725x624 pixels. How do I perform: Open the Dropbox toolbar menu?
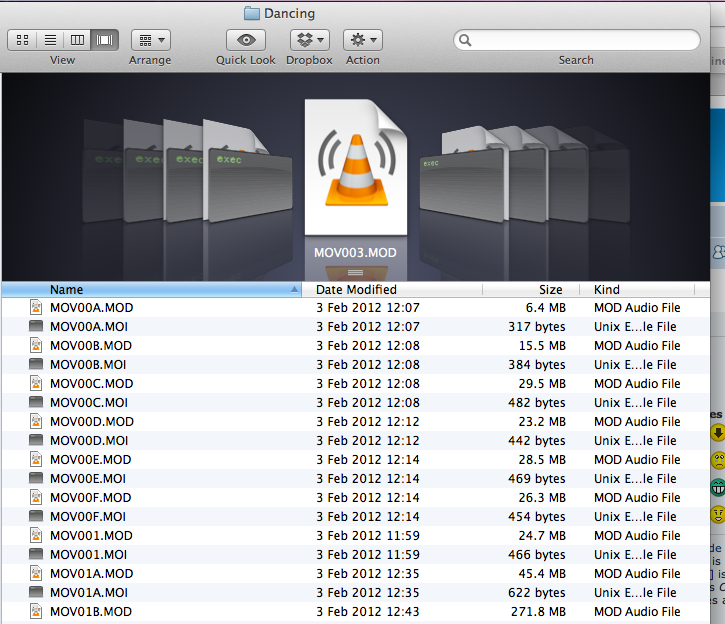click(310, 40)
